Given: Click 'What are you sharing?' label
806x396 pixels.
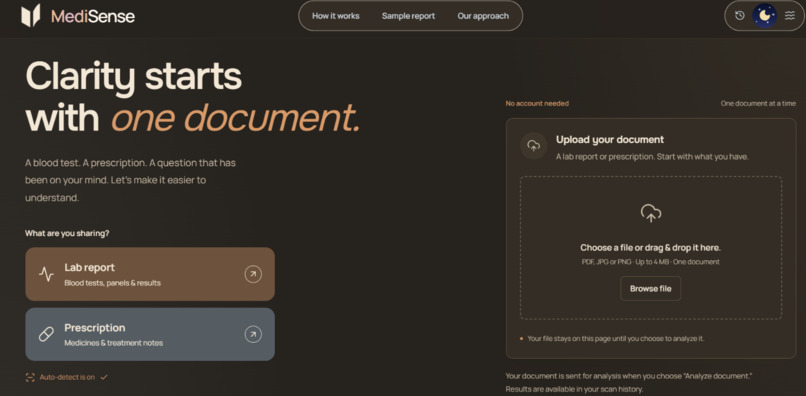Looking at the screenshot, I should (x=67, y=233).
